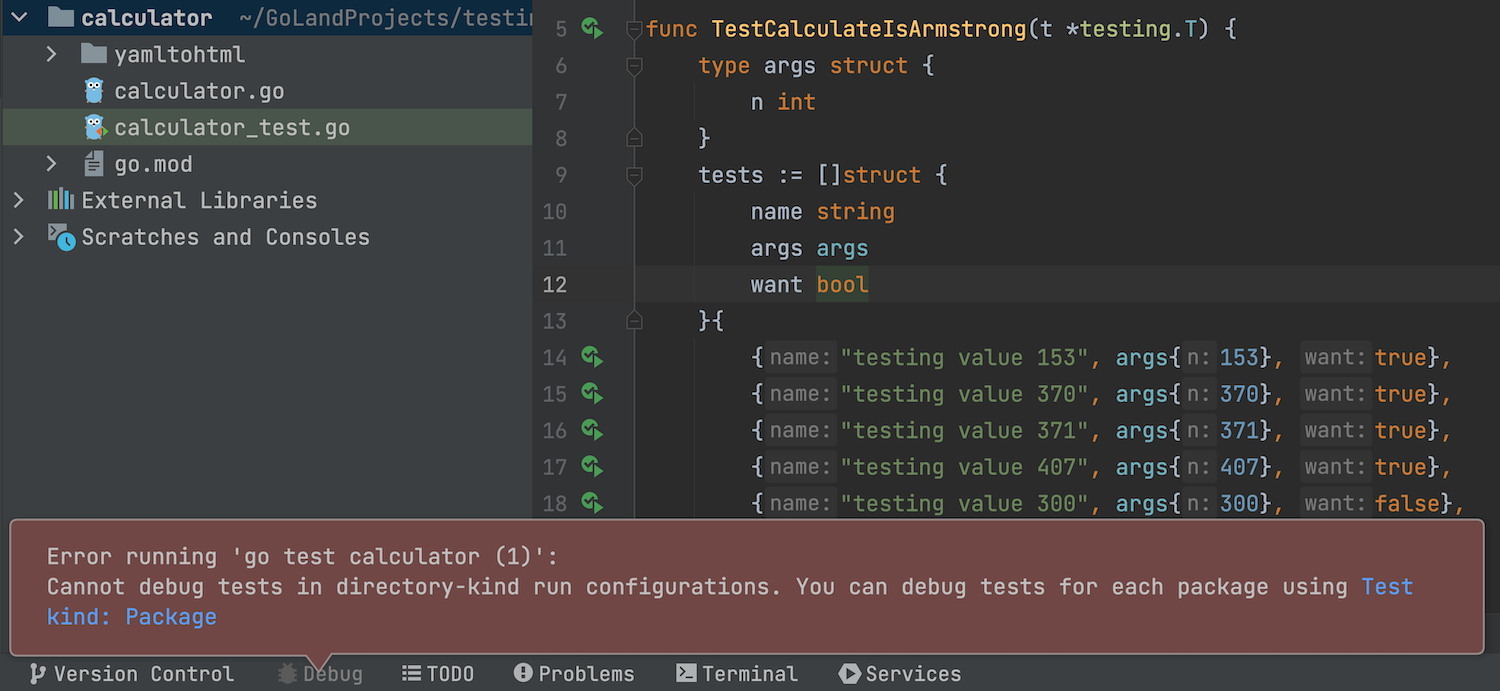The image size is (1500, 691).
Task: Open the Problems tool window
Action: coord(574,674)
